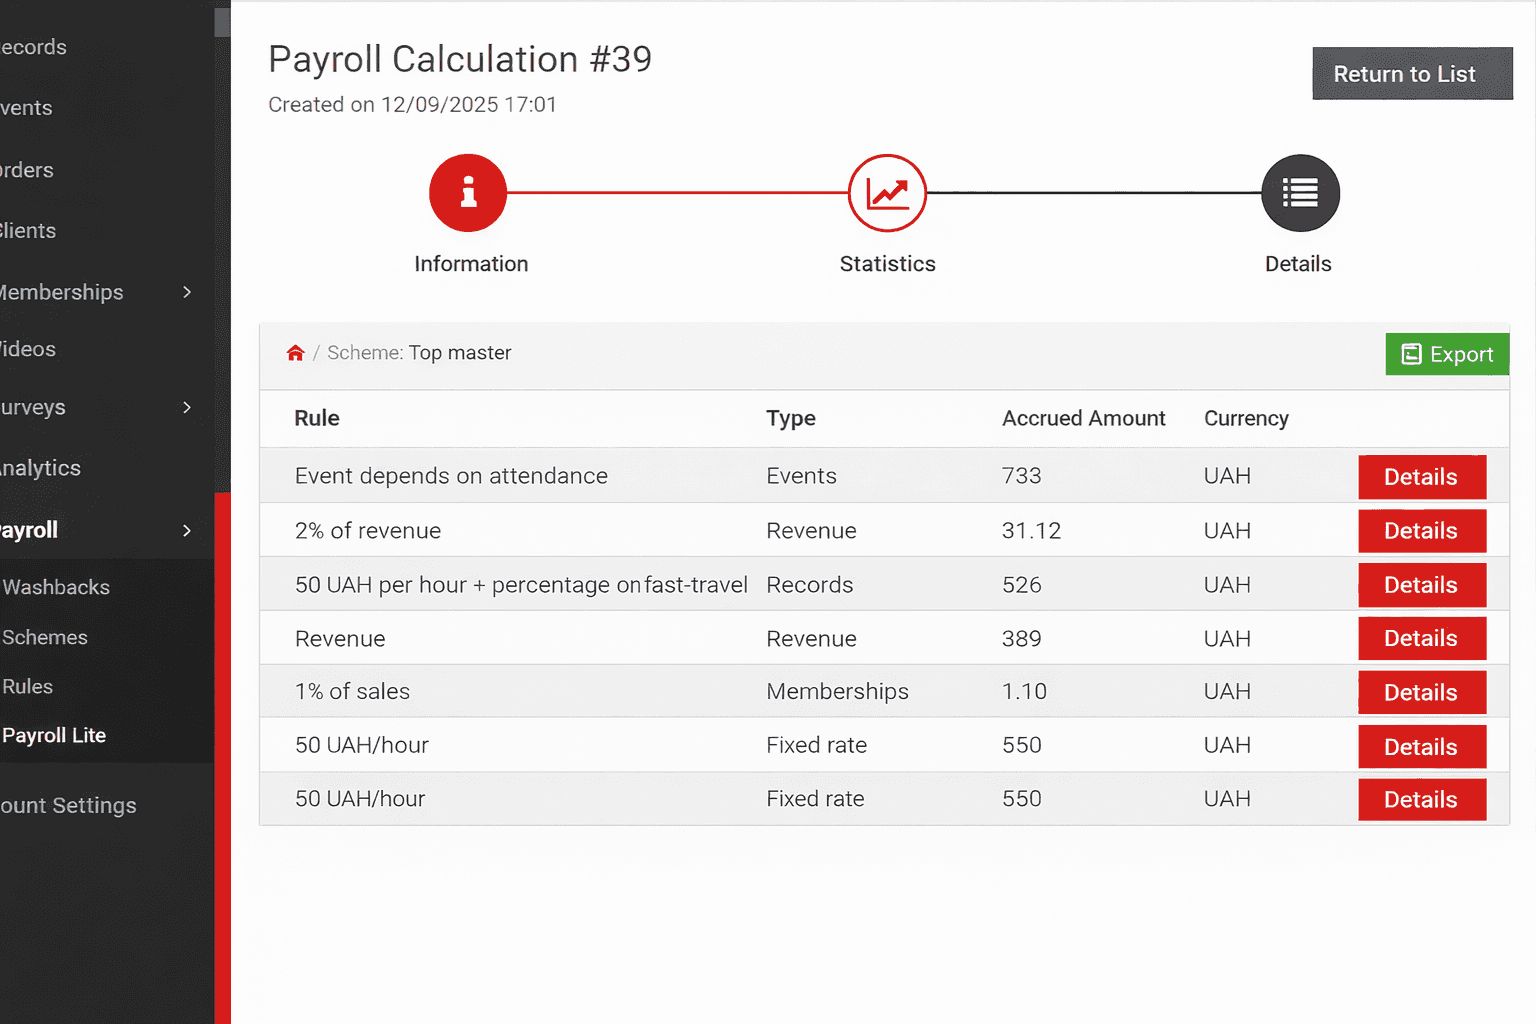1536x1024 pixels.
Task: View Details for 2% of revenue rule
Action: coord(1421,531)
